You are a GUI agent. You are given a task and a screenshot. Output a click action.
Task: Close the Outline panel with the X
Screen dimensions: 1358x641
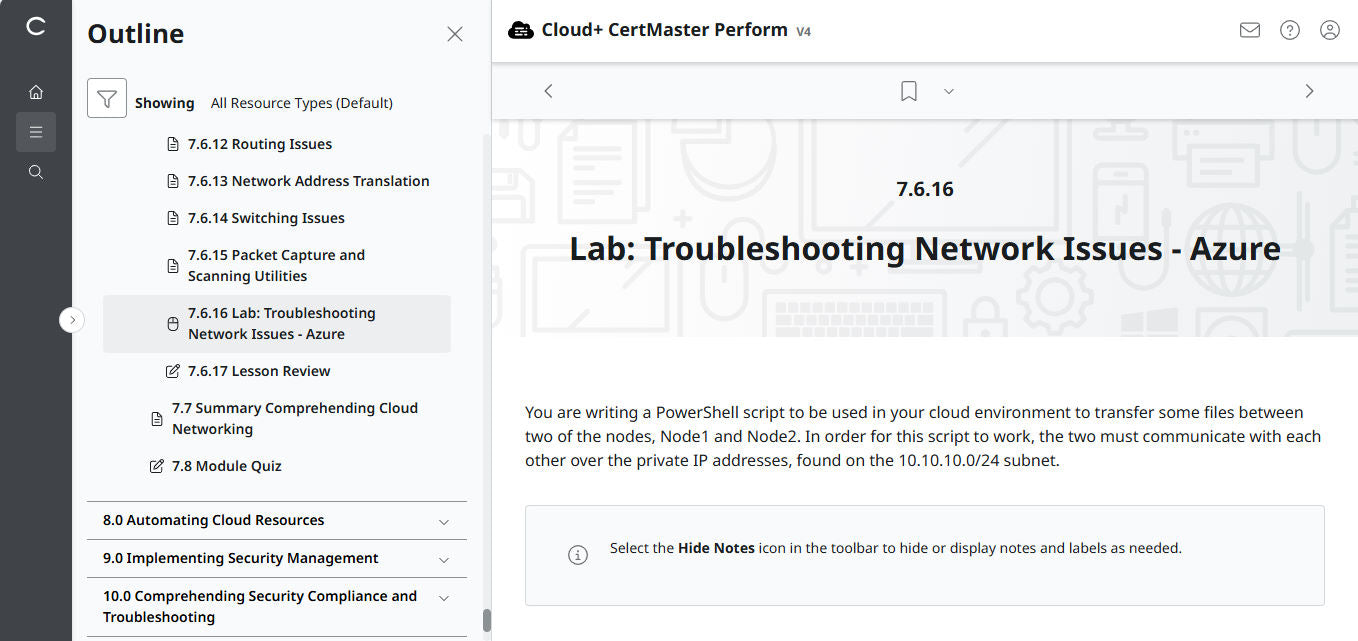pyautogui.click(x=455, y=33)
